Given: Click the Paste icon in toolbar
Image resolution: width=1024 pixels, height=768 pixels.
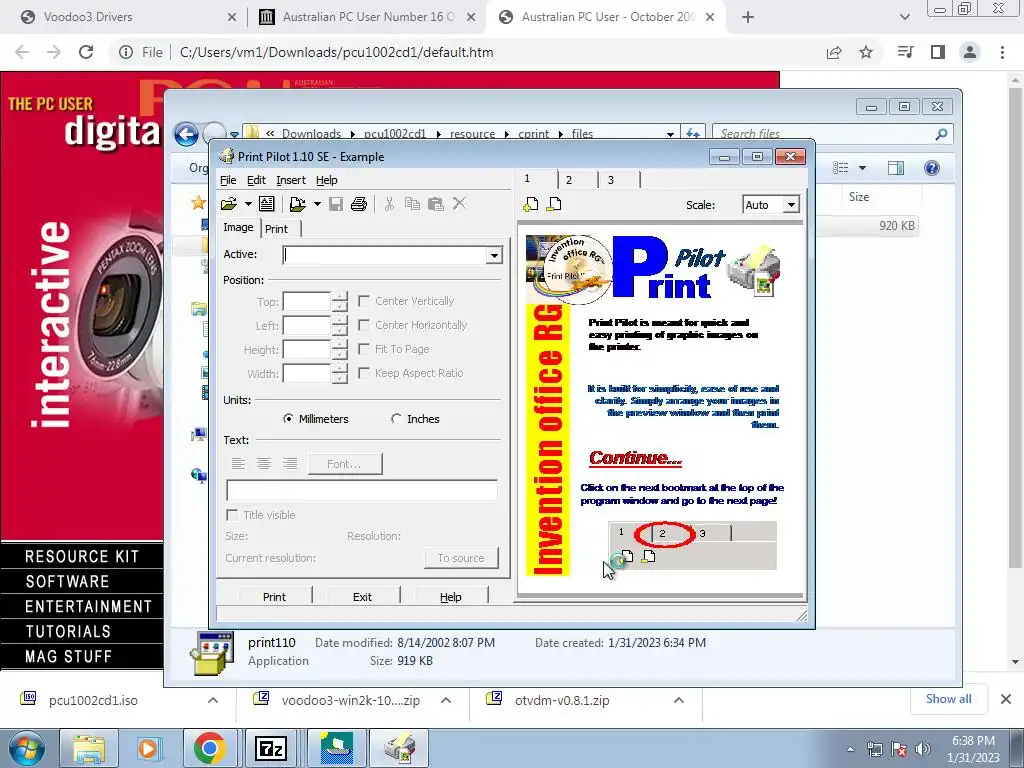Looking at the screenshot, I should 436,204.
